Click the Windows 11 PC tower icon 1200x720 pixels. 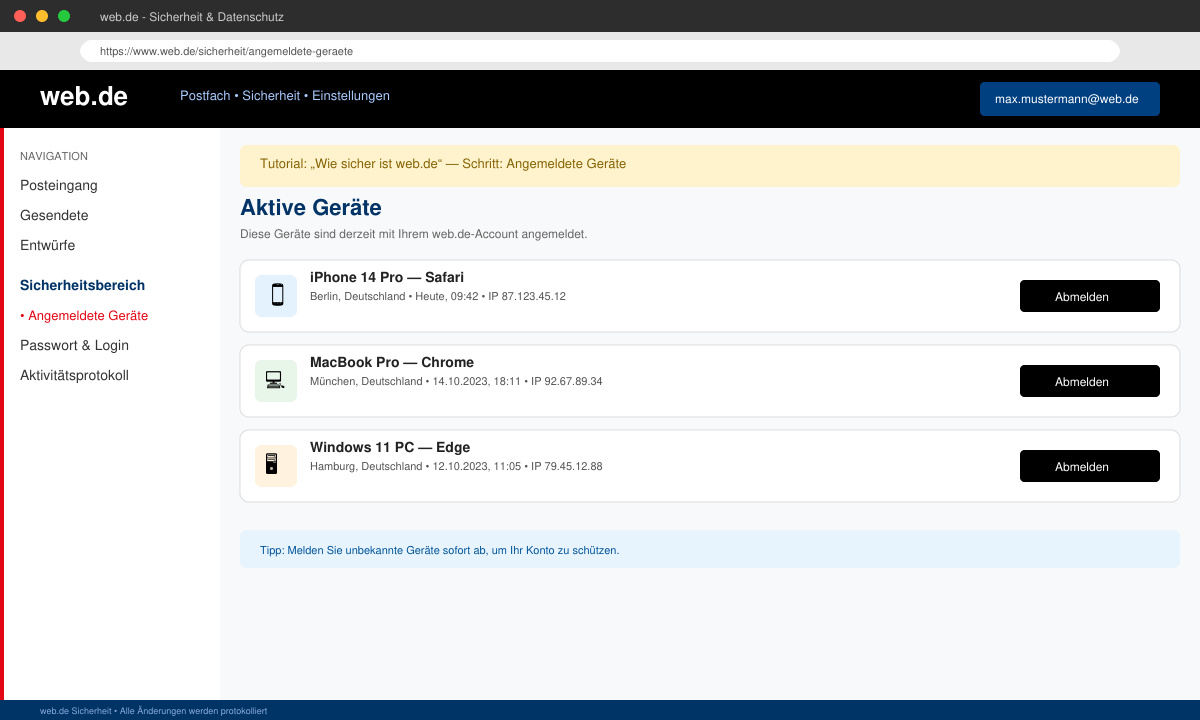coord(276,466)
